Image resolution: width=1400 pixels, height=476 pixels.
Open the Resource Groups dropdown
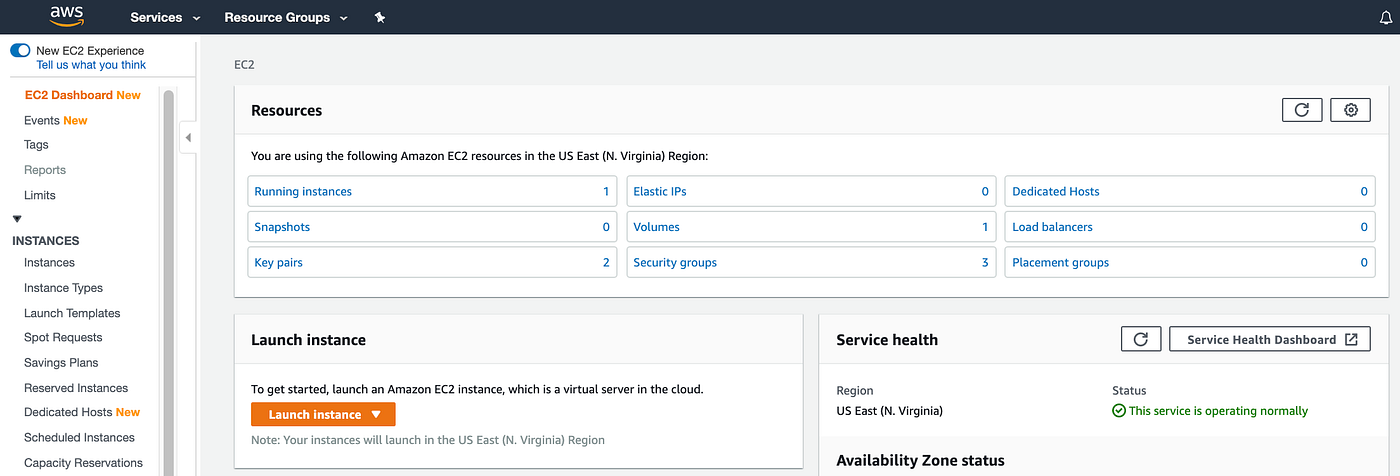click(x=286, y=18)
